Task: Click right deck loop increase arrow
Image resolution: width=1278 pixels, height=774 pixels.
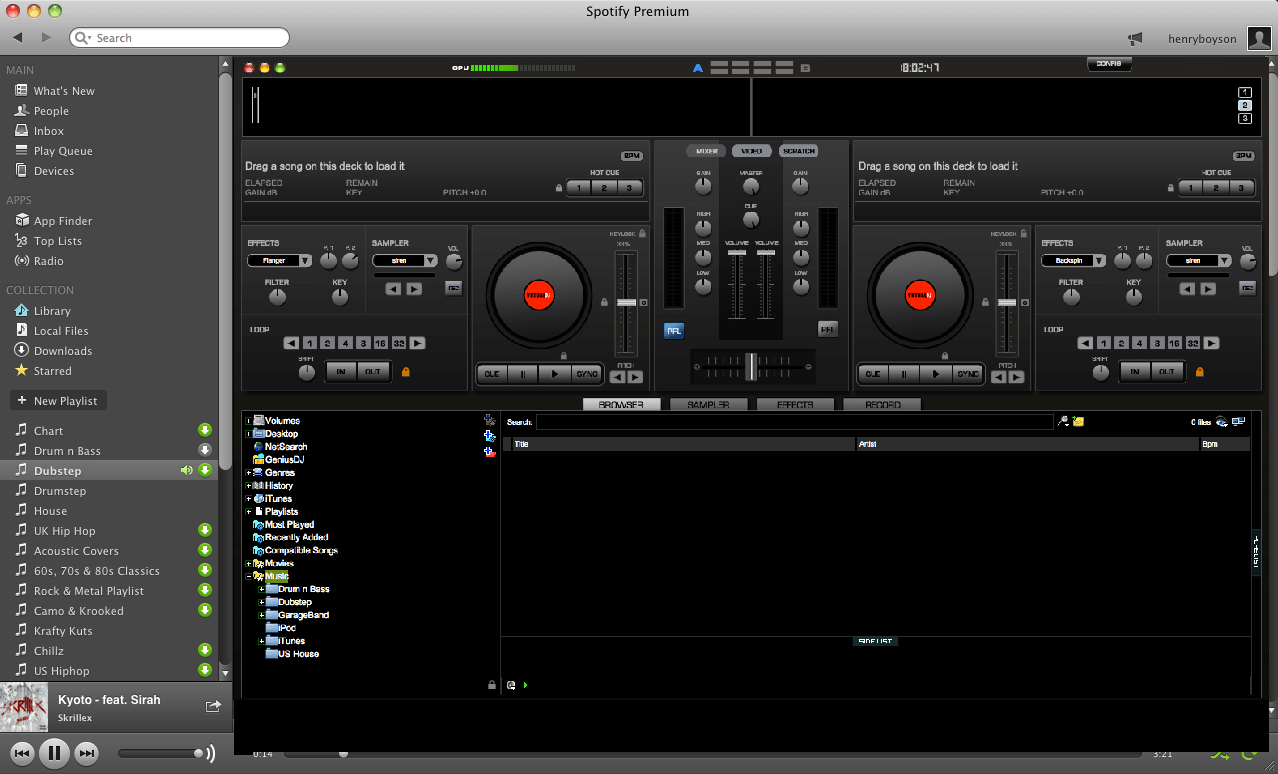Action: 1211,343
